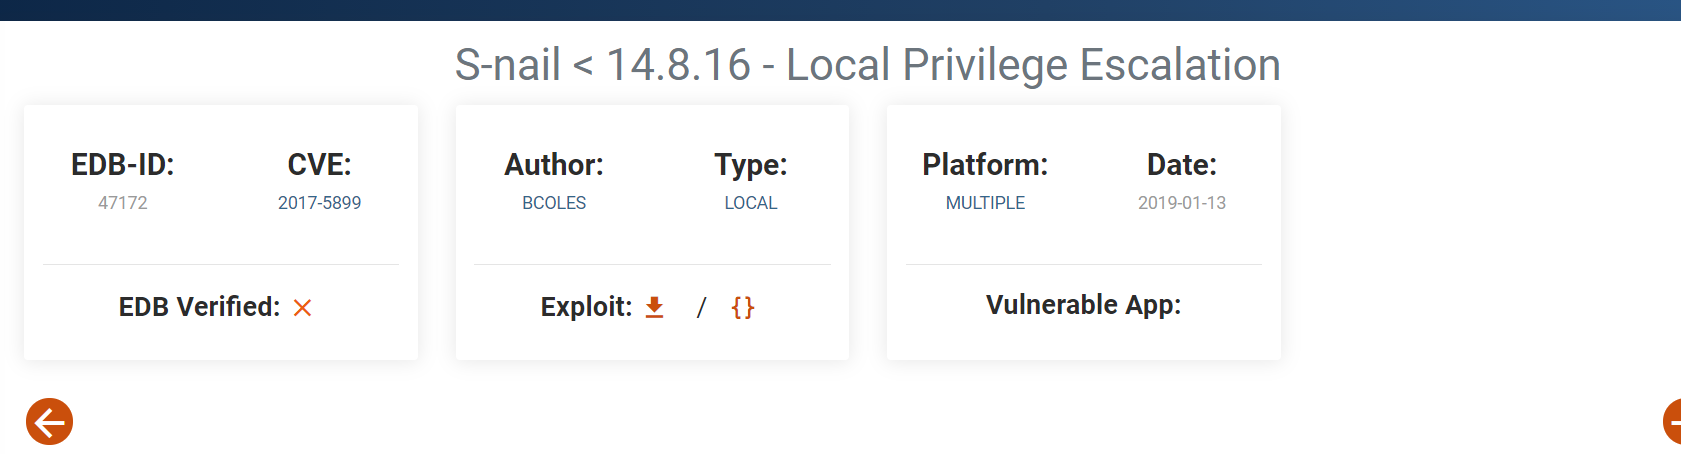View raw exploit code braces icon

point(743,307)
